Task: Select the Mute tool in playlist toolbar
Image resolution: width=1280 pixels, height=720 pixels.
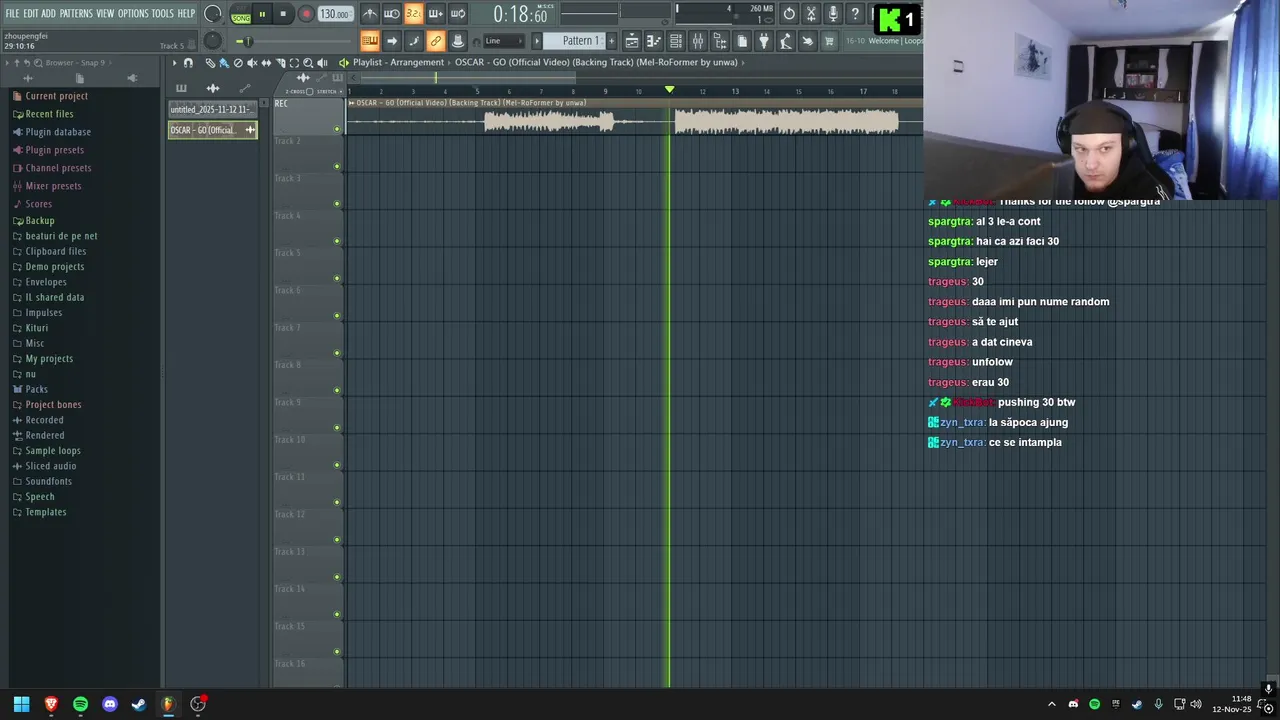Action: coord(252,62)
